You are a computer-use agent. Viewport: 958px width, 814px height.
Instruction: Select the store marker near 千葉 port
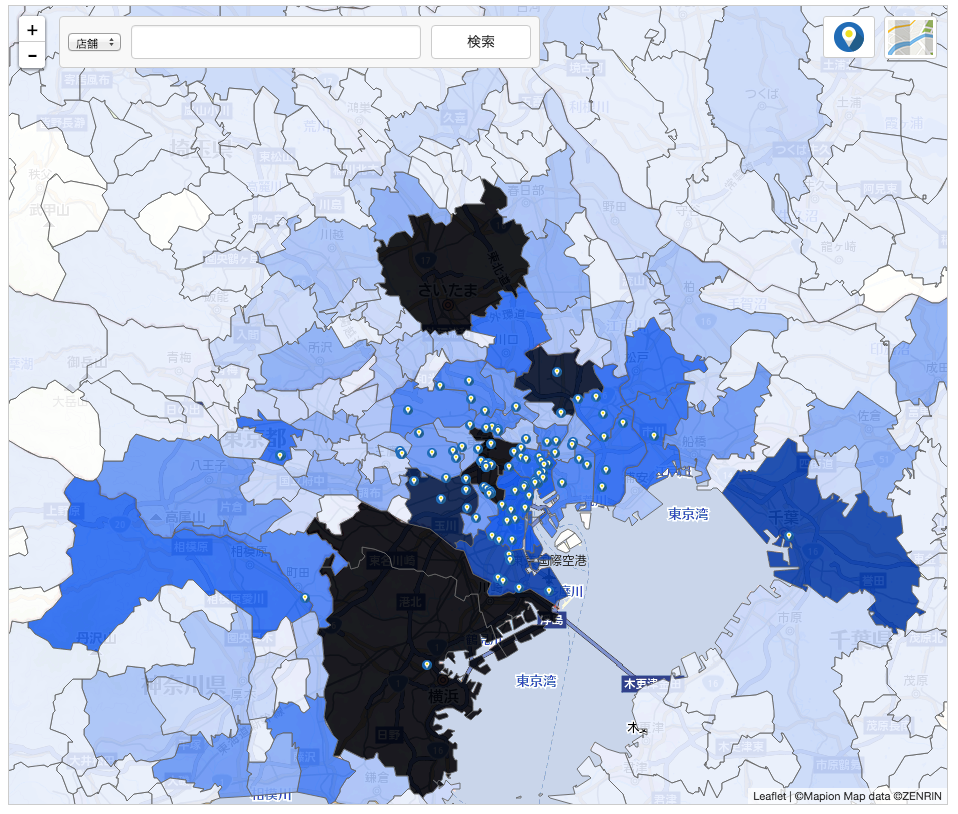pyautogui.click(x=789, y=537)
